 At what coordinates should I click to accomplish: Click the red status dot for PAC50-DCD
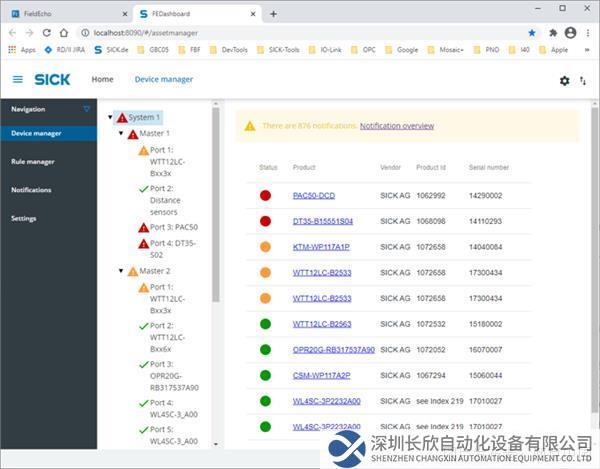point(265,195)
